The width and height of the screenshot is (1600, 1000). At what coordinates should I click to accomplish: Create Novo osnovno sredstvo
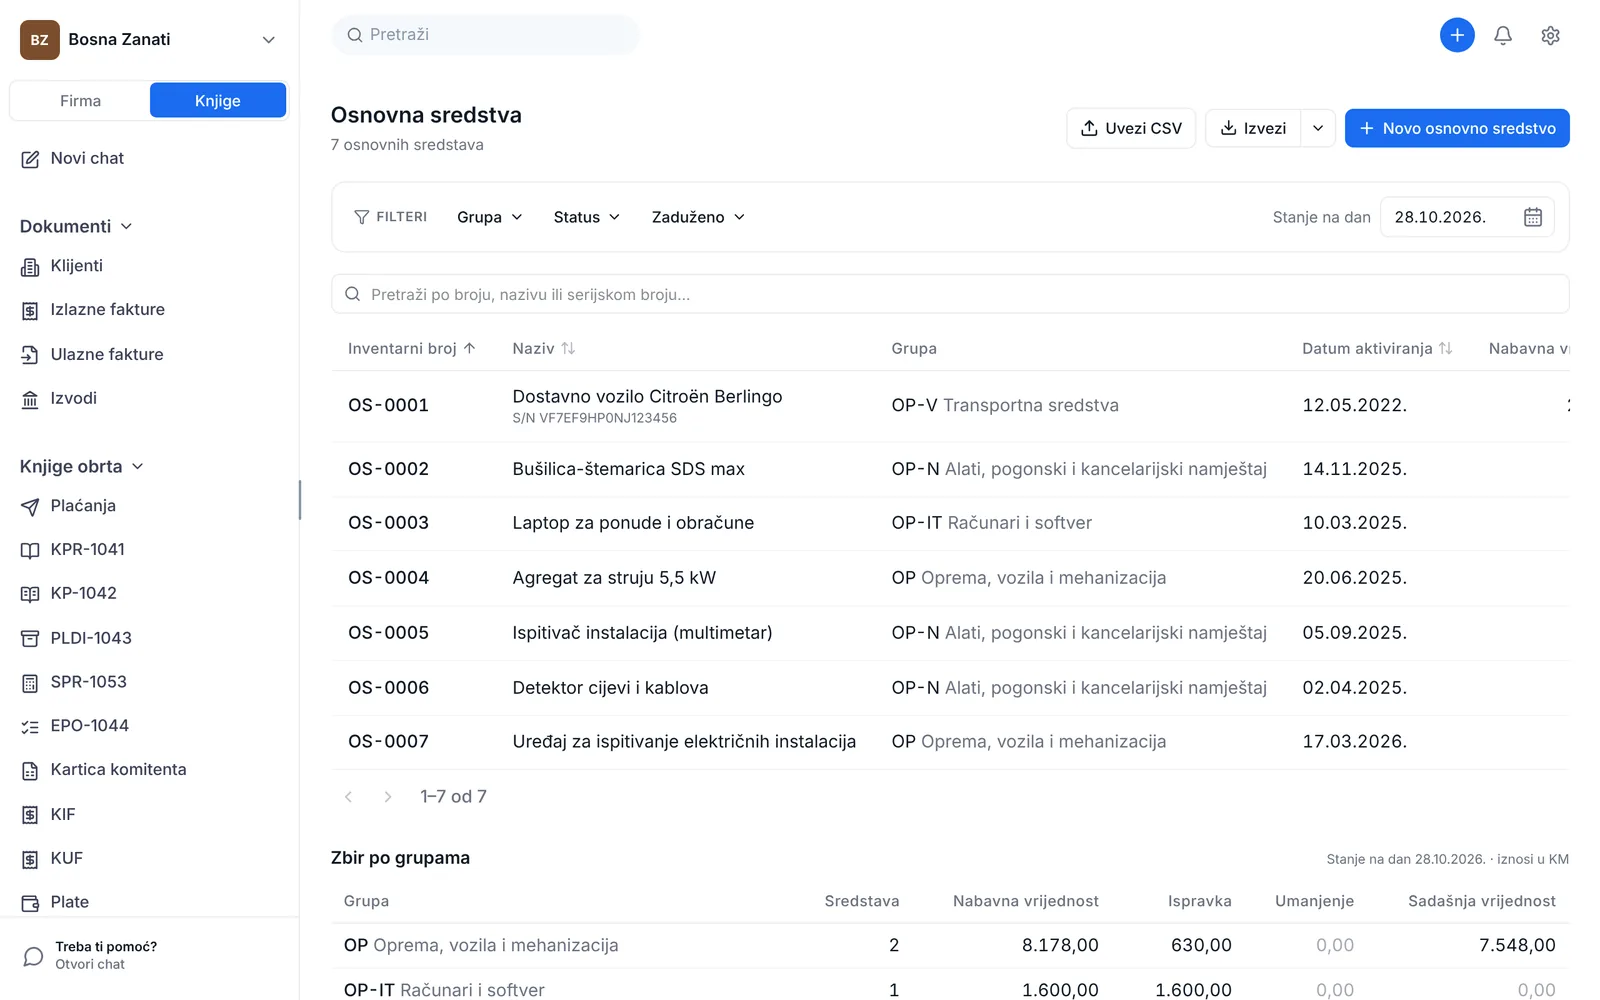click(x=1457, y=128)
